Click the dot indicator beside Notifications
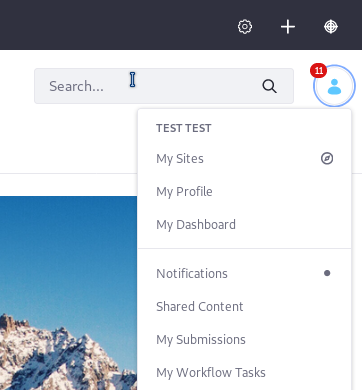 [x=327, y=273]
